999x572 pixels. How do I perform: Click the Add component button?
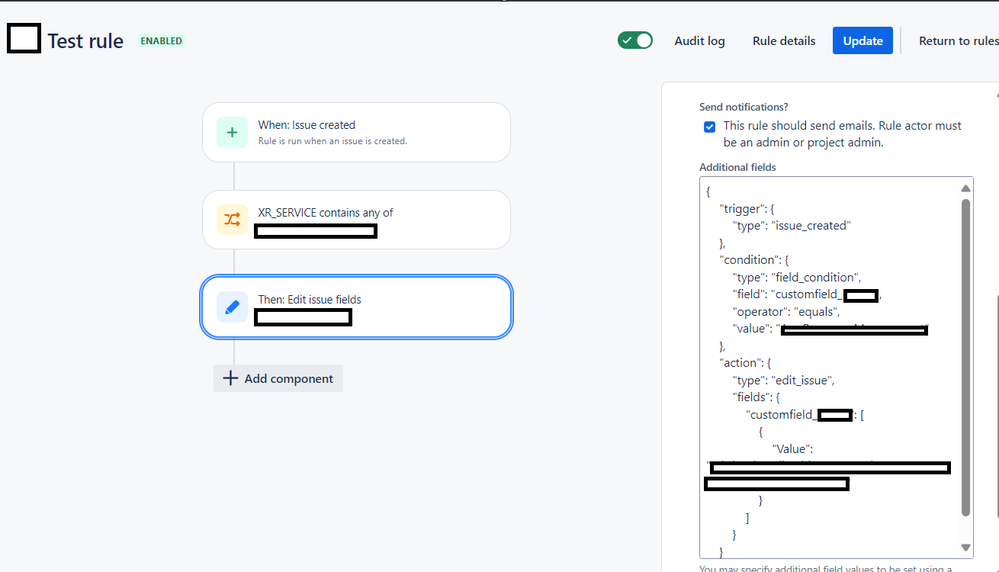[x=278, y=378]
